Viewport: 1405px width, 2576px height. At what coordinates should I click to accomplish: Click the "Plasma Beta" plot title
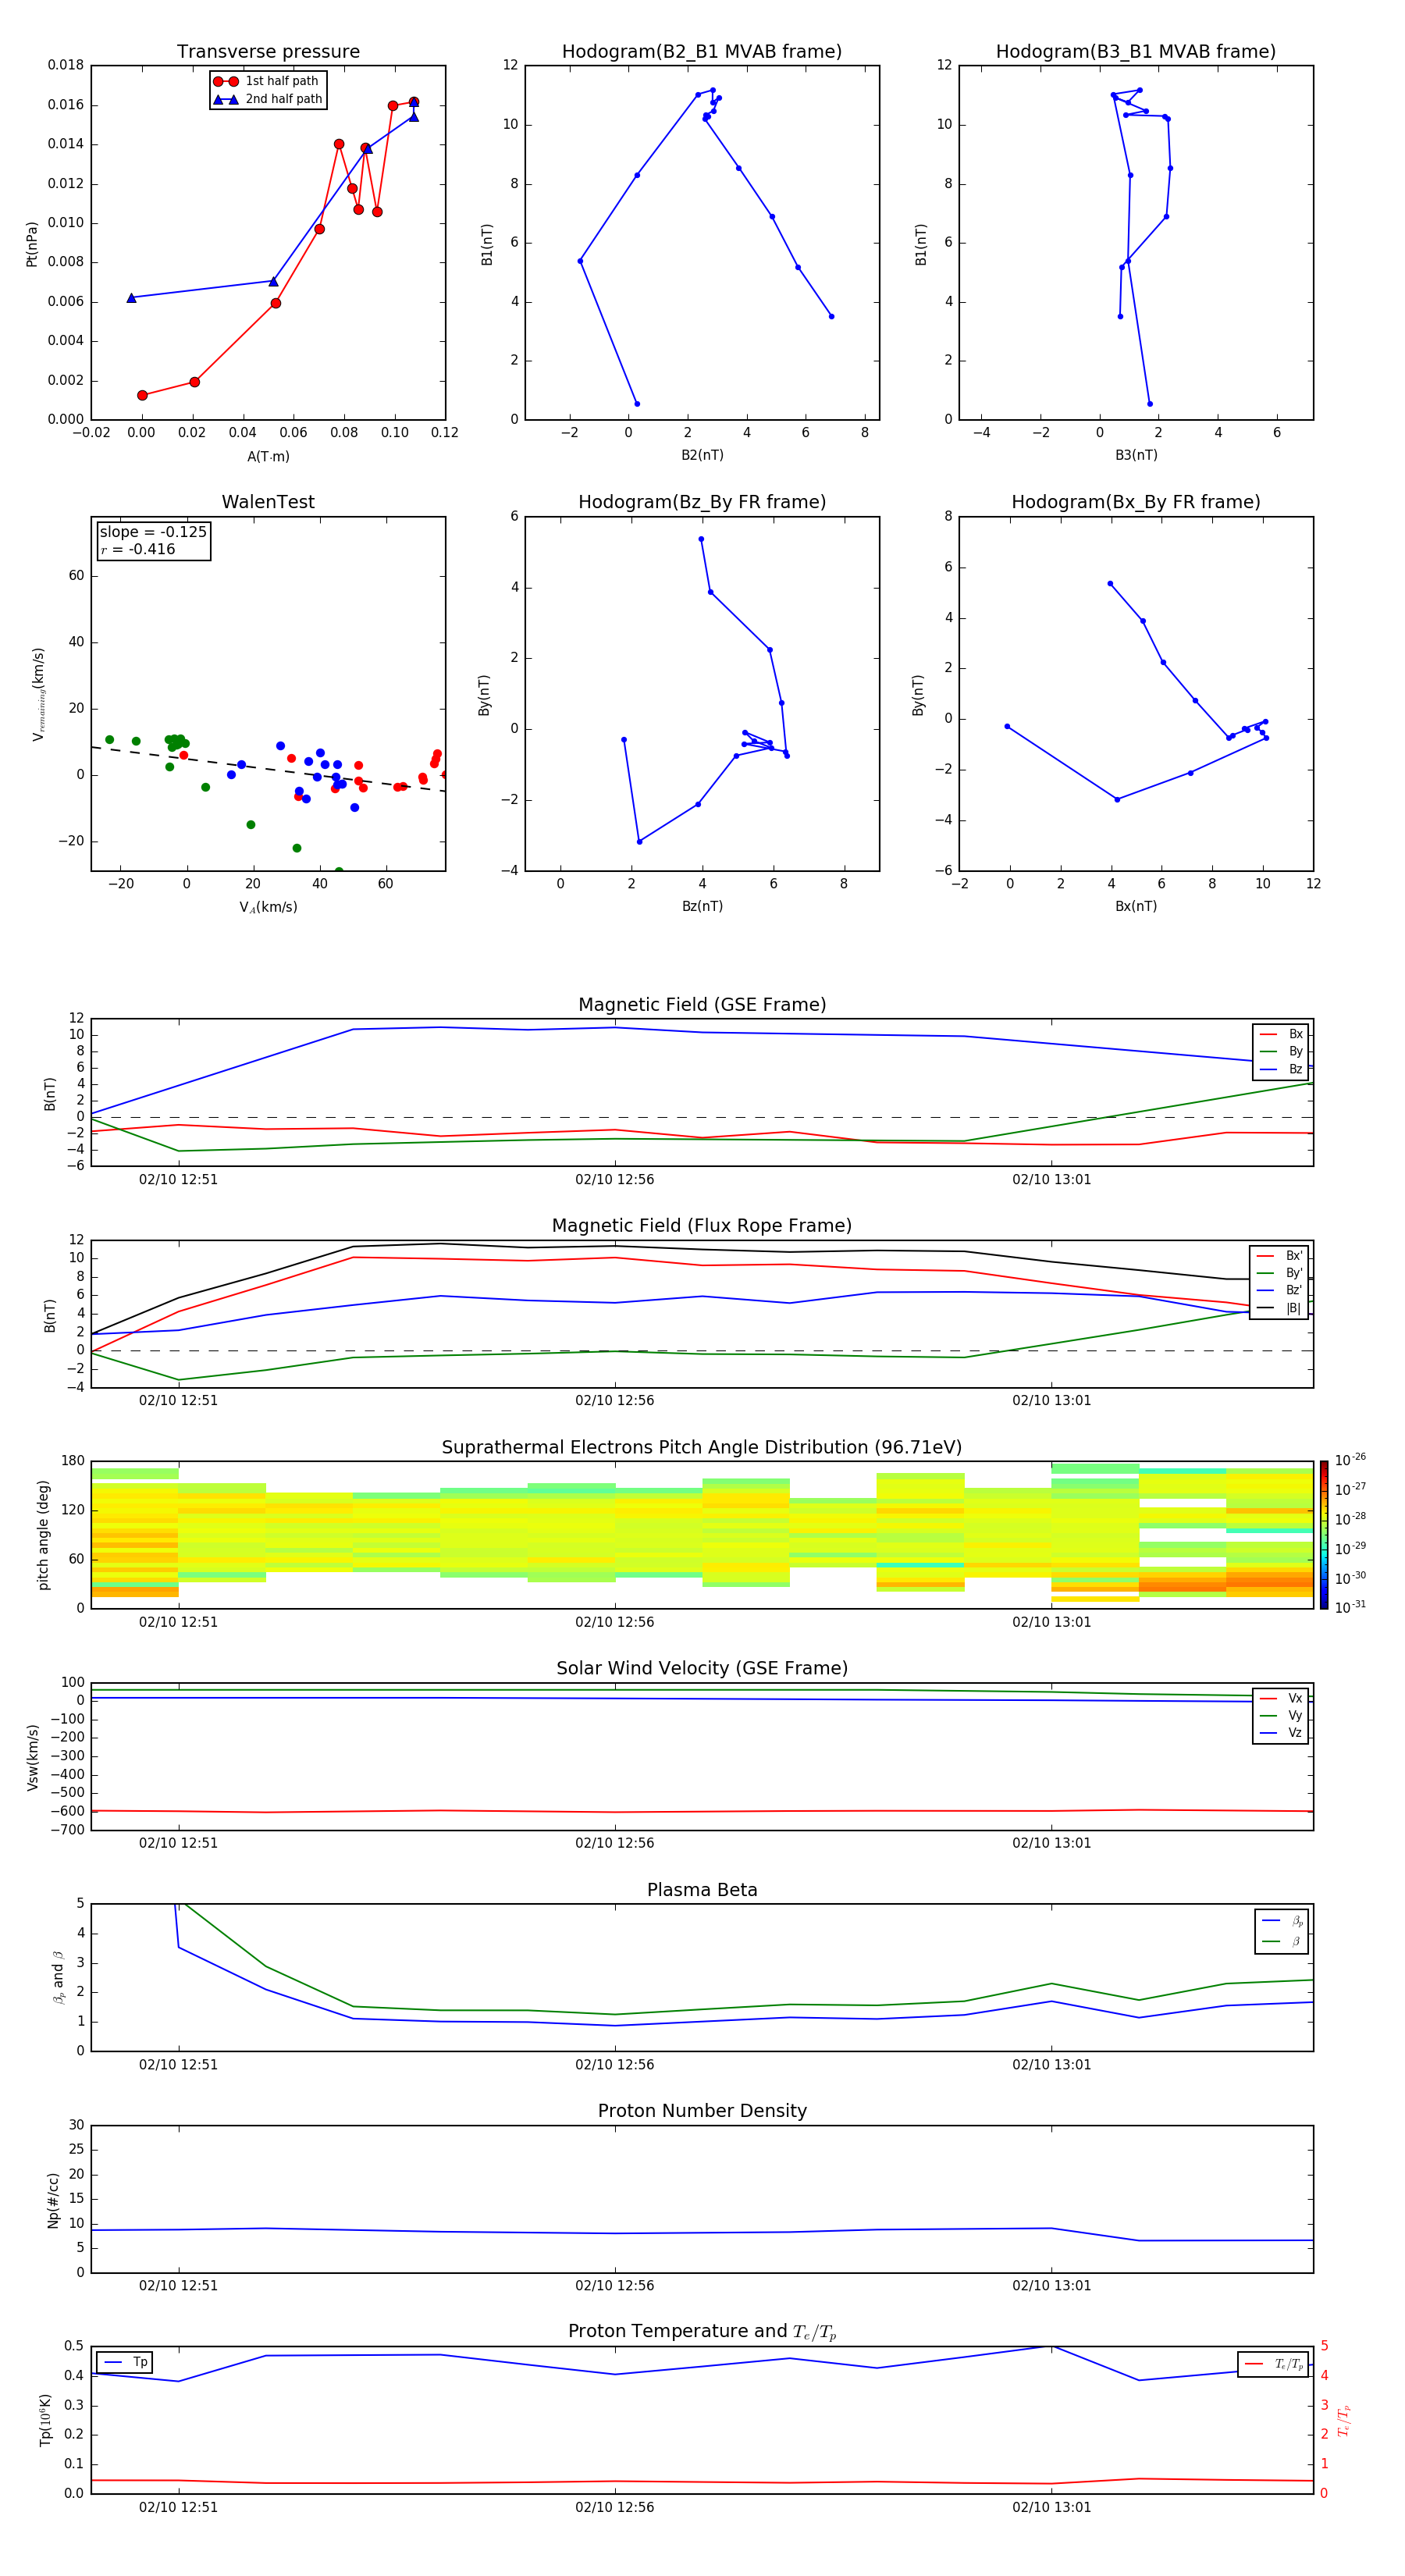pyautogui.click(x=702, y=1890)
